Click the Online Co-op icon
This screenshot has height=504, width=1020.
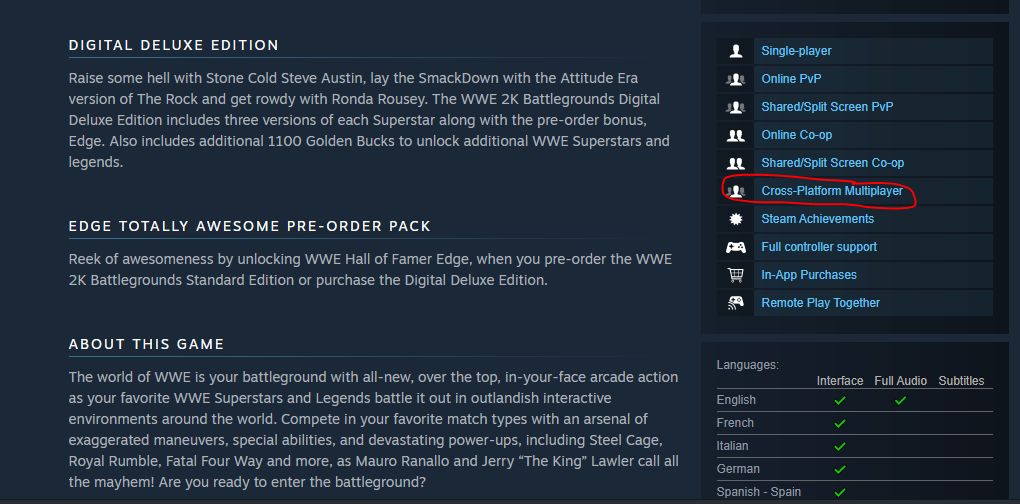tap(735, 135)
